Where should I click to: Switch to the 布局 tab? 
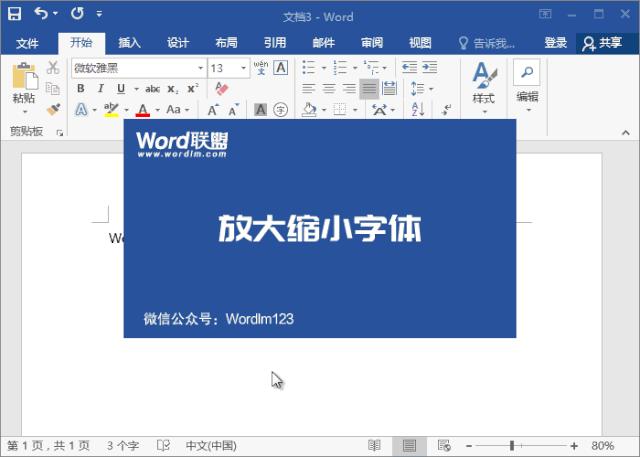click(x=227, y=42)
